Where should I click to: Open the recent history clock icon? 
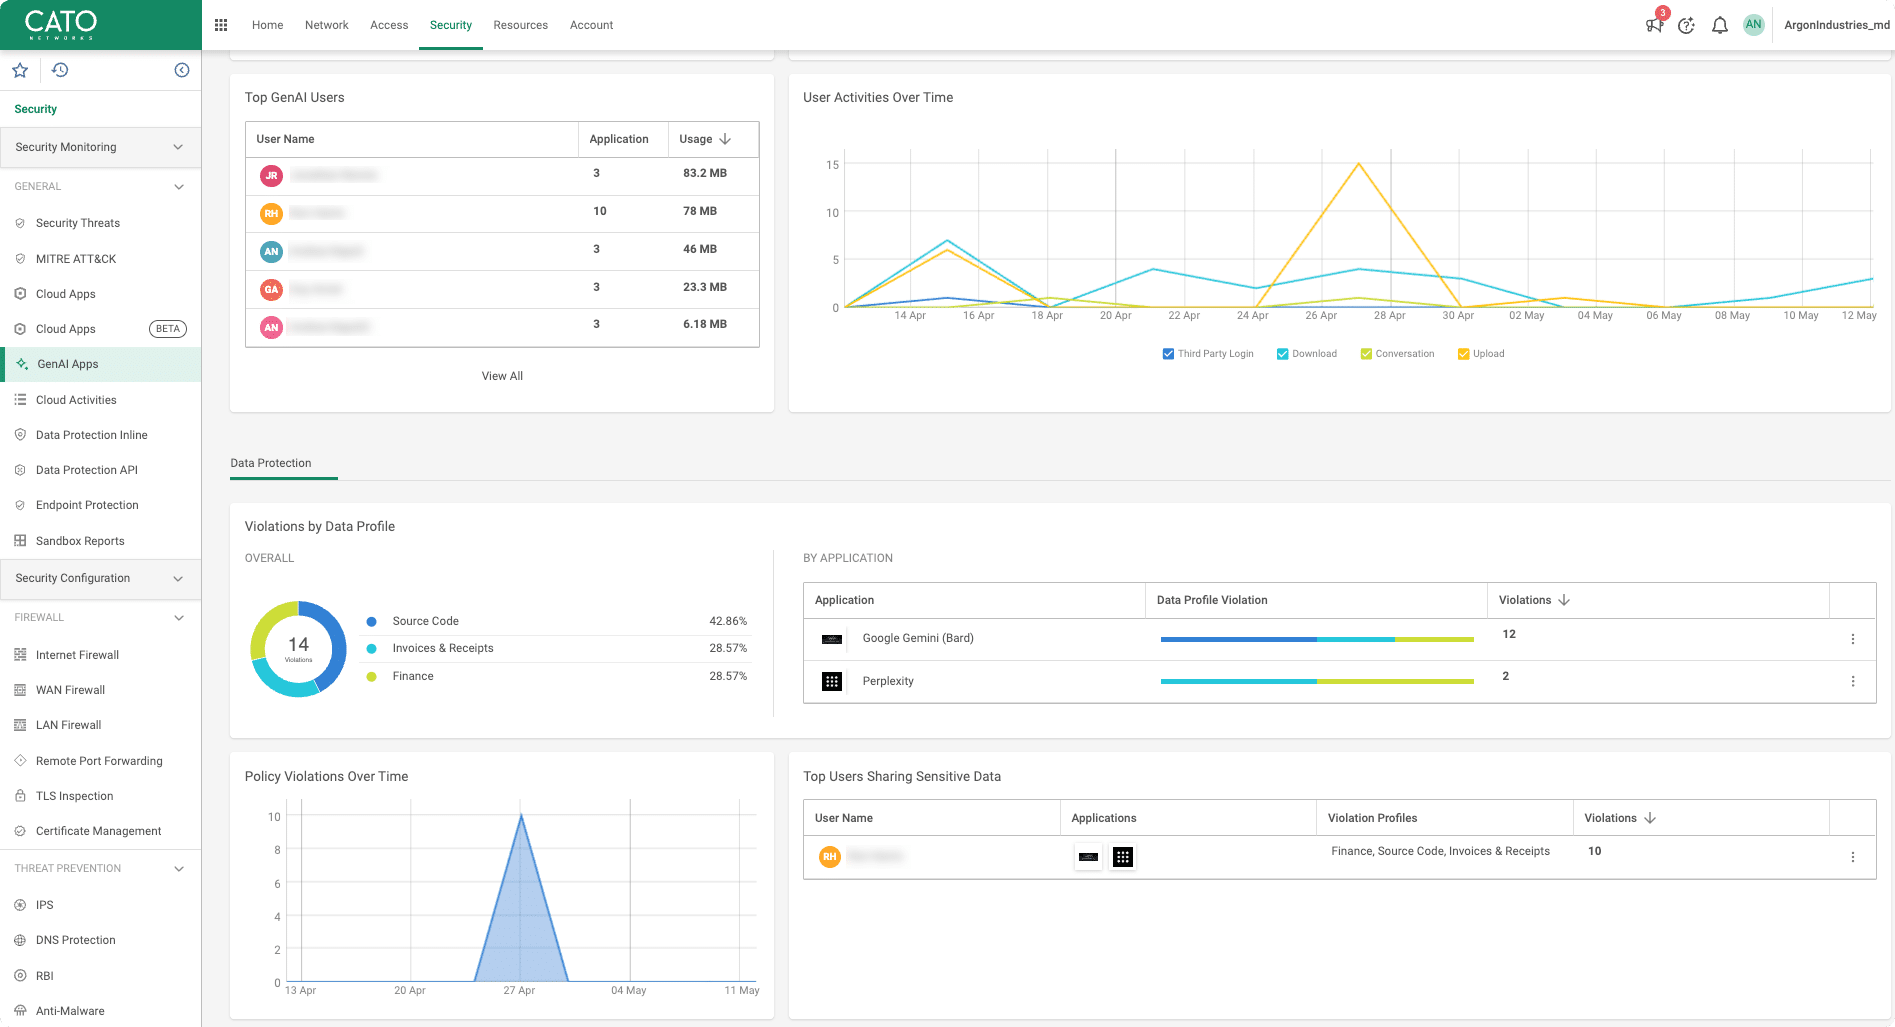60,70
